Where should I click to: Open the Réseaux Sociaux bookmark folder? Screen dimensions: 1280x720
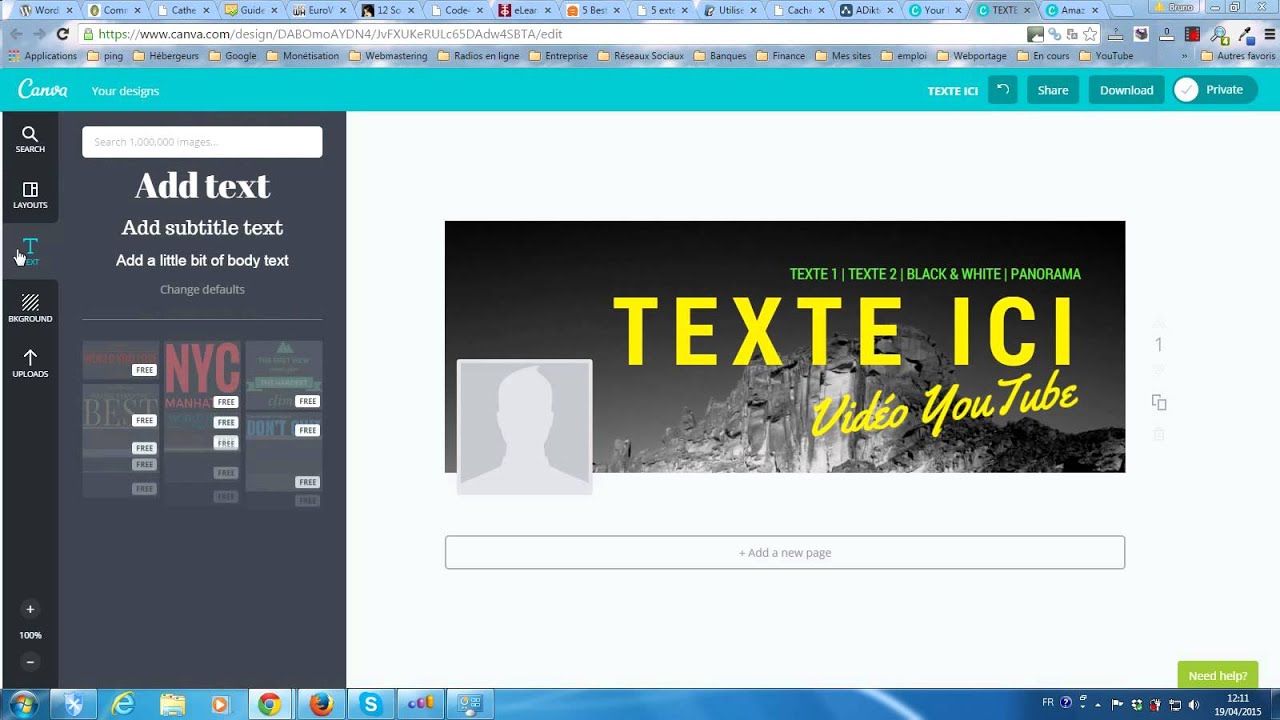coord(640,56)
